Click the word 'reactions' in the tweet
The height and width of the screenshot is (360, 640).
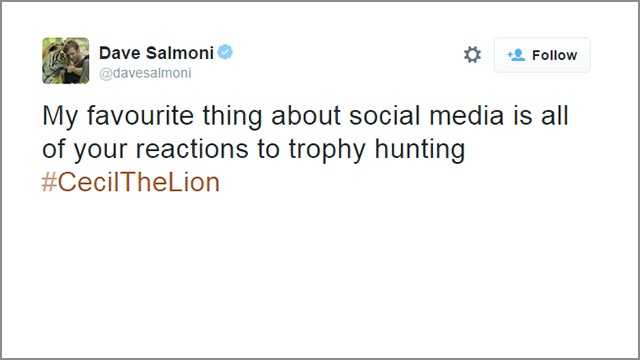tap(192, 149)
